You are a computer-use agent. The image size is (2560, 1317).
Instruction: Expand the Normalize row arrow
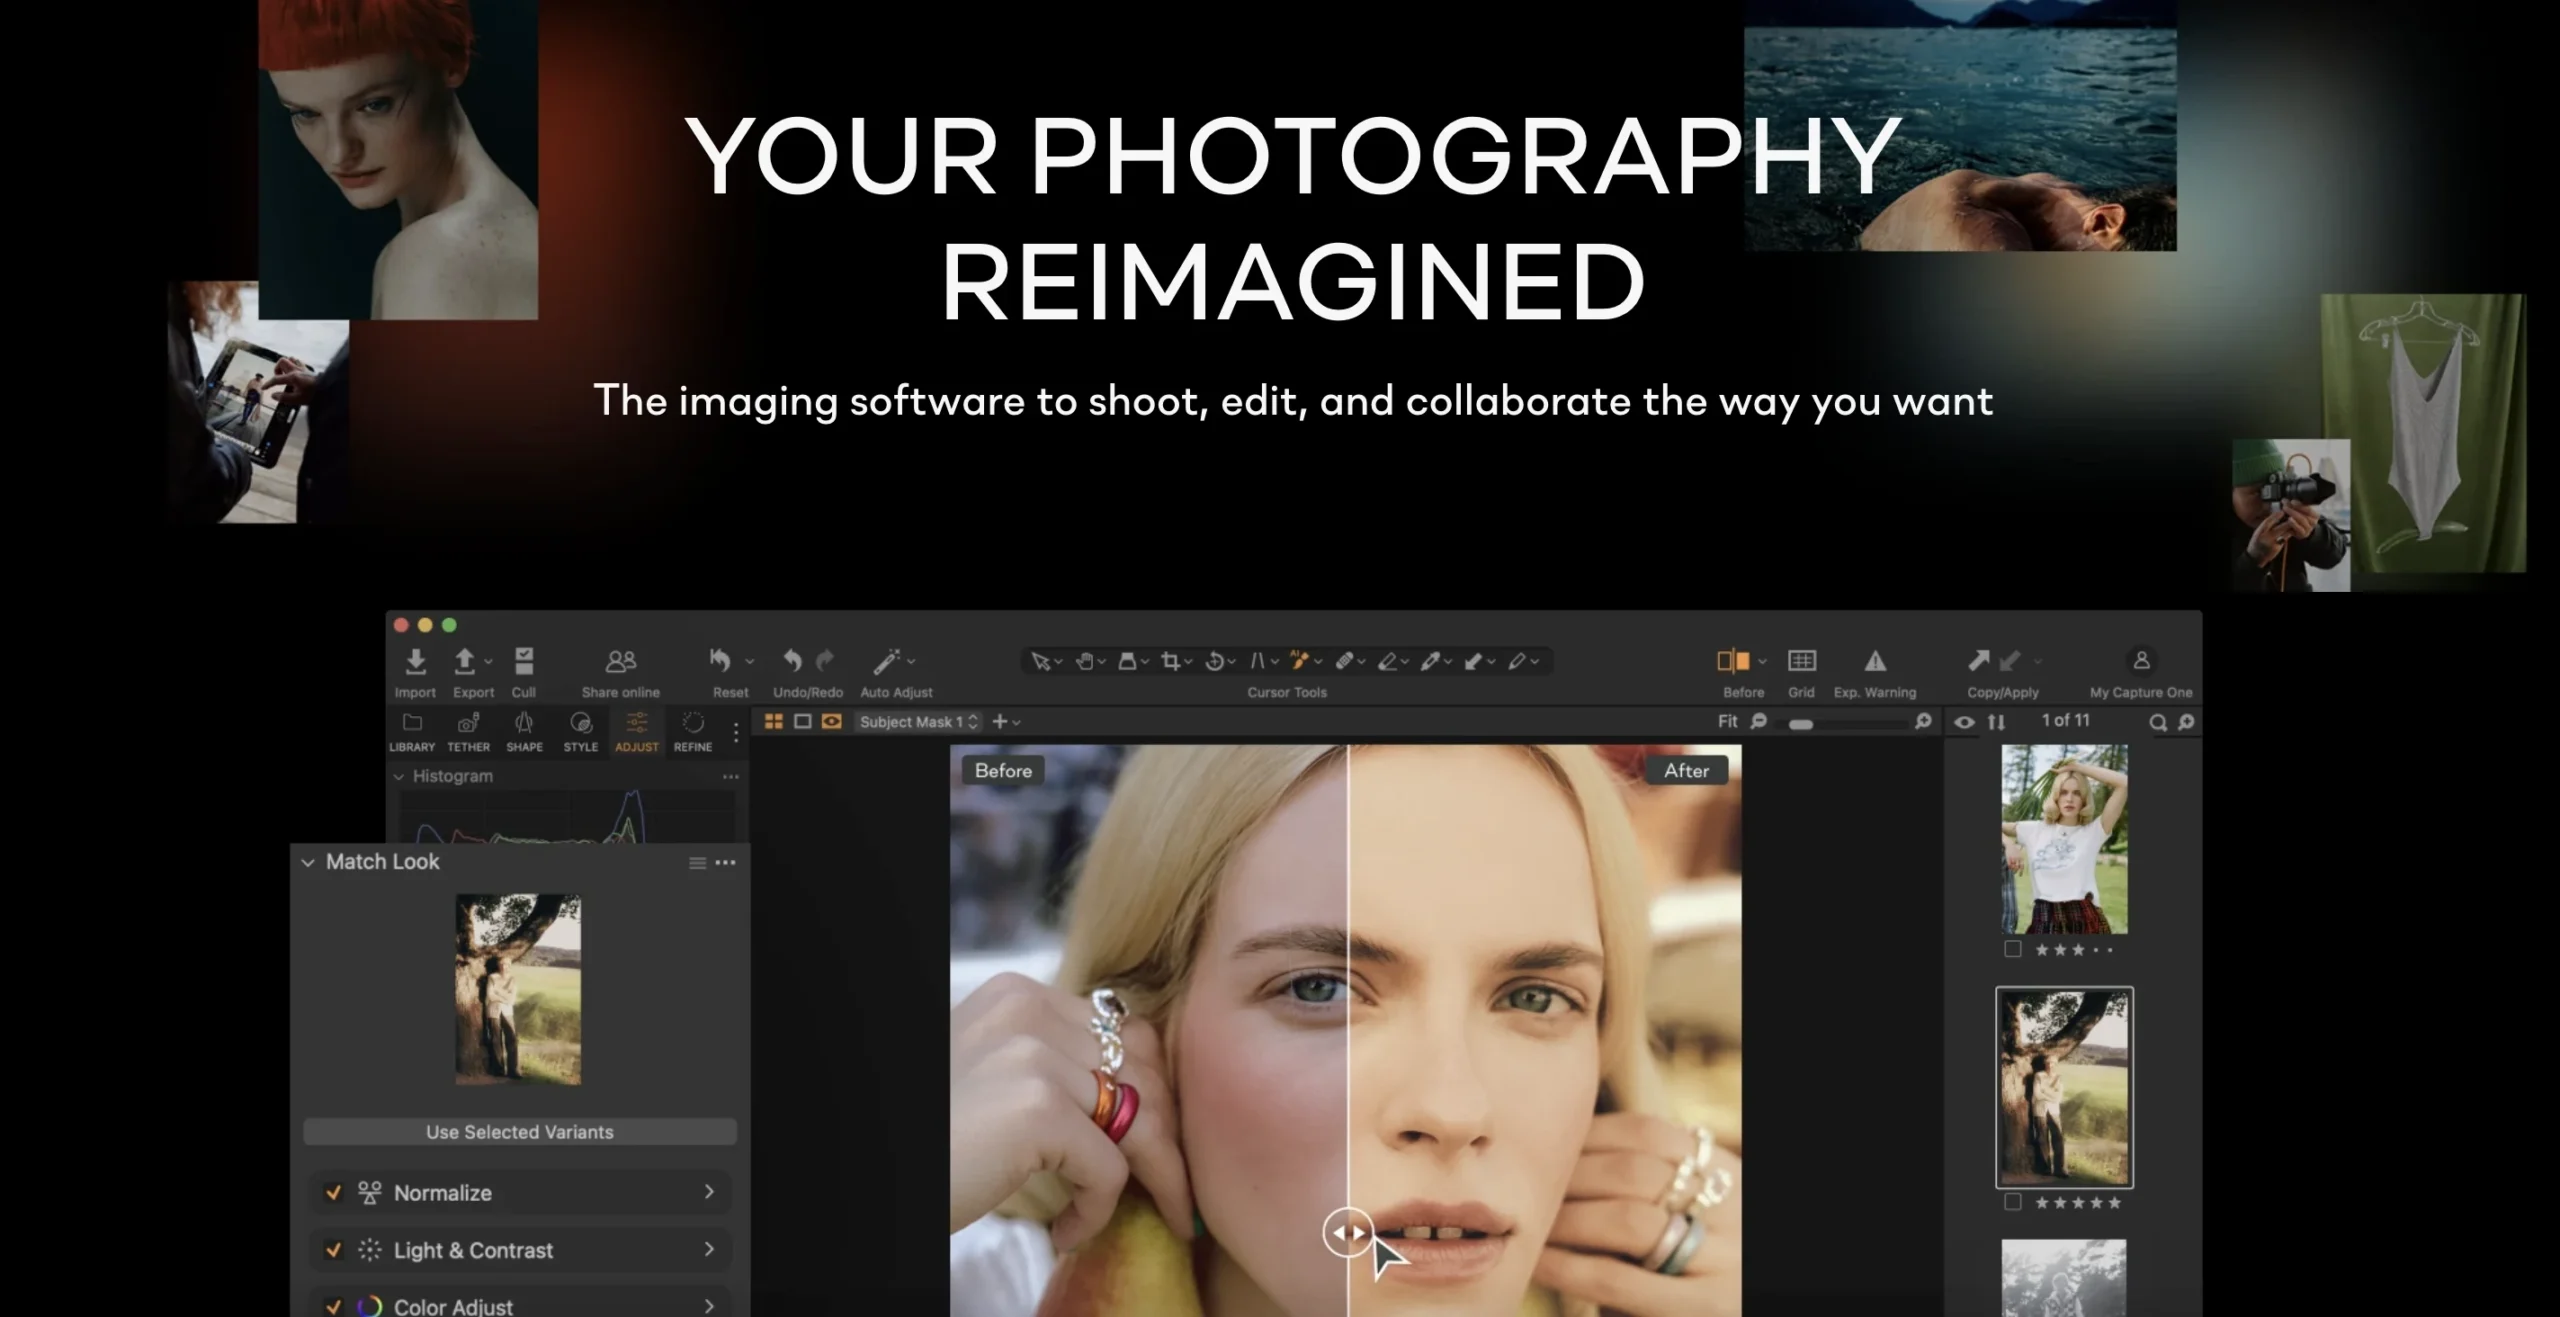click(x=709, y=1192)
